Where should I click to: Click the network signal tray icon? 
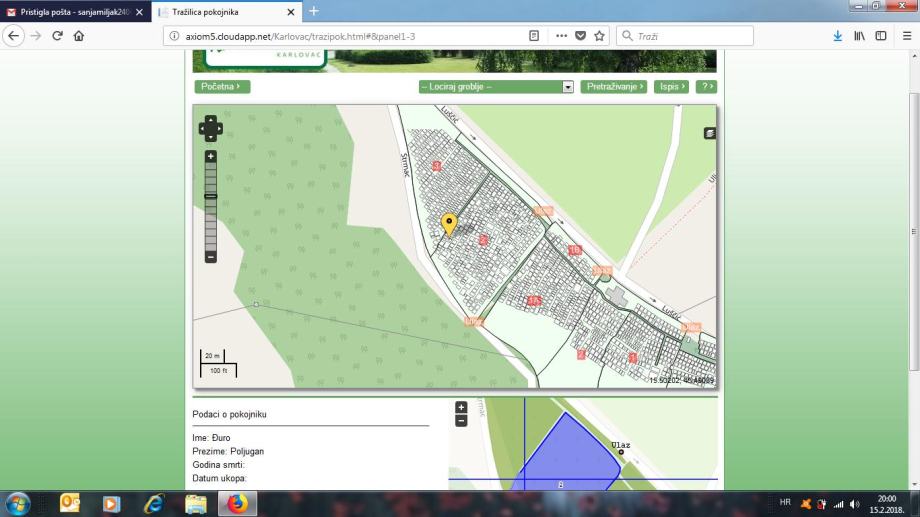coord(838,504)
